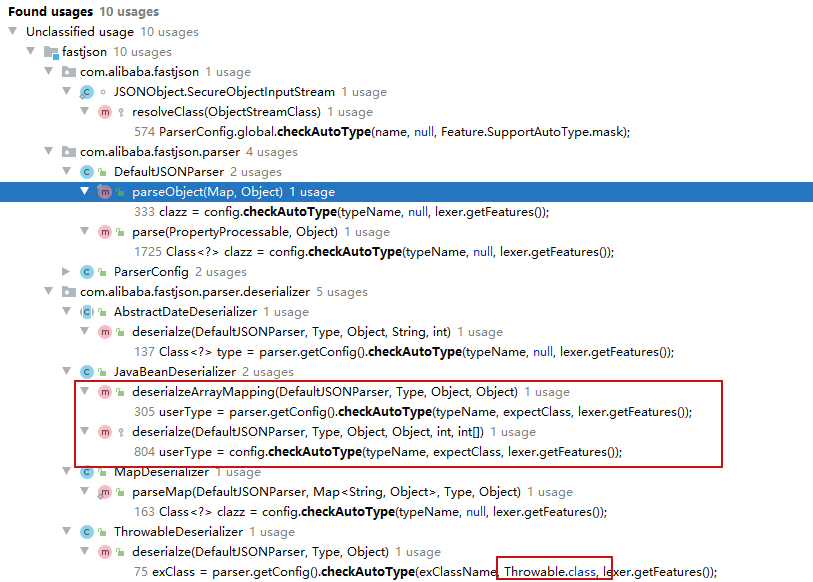Collapse the DefaultJSONParser class node
This screenshot has width=813, height=582.
[x=66, y=171]
